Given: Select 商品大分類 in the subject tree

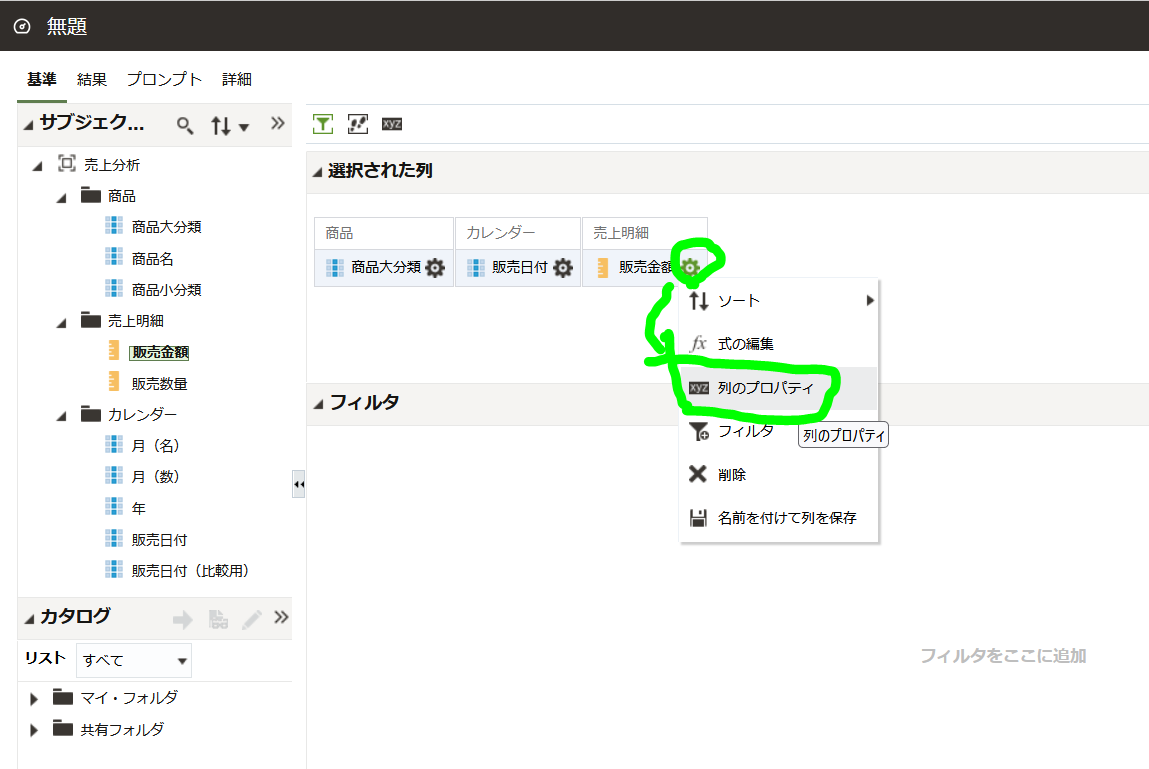Looking at the screenshot, I should 166,227.
